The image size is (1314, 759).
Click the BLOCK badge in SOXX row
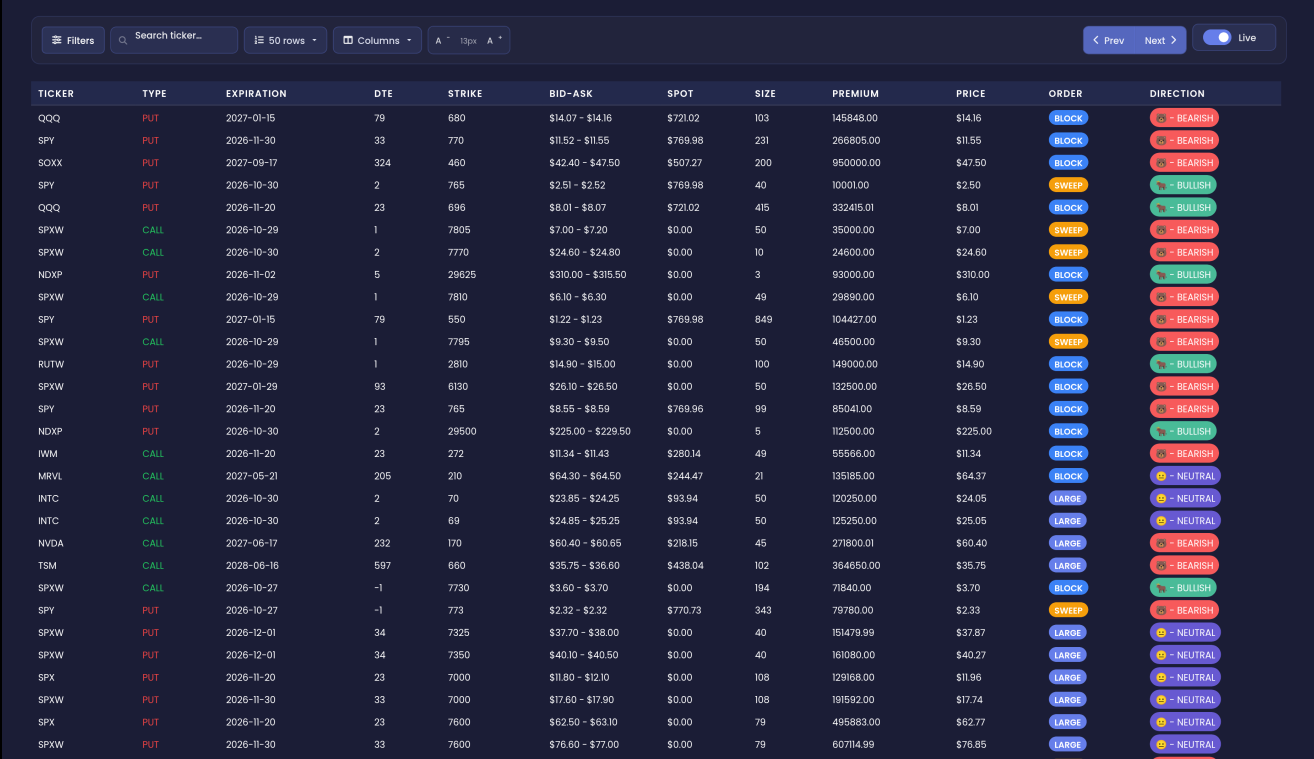tap(1068, 163)
